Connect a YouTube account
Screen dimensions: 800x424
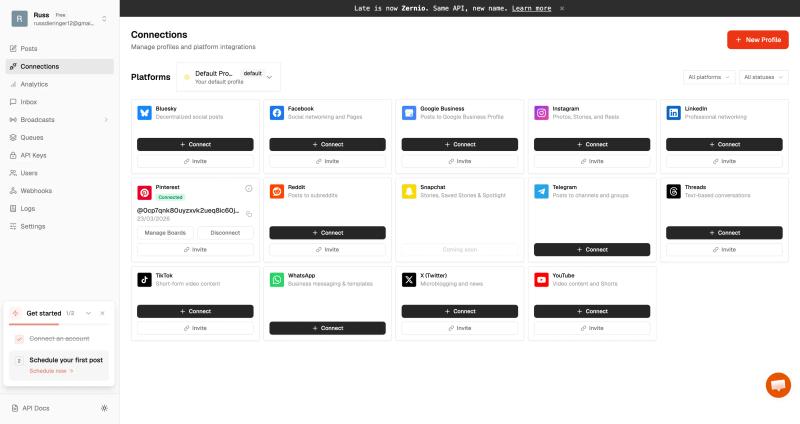coord(592,311)
